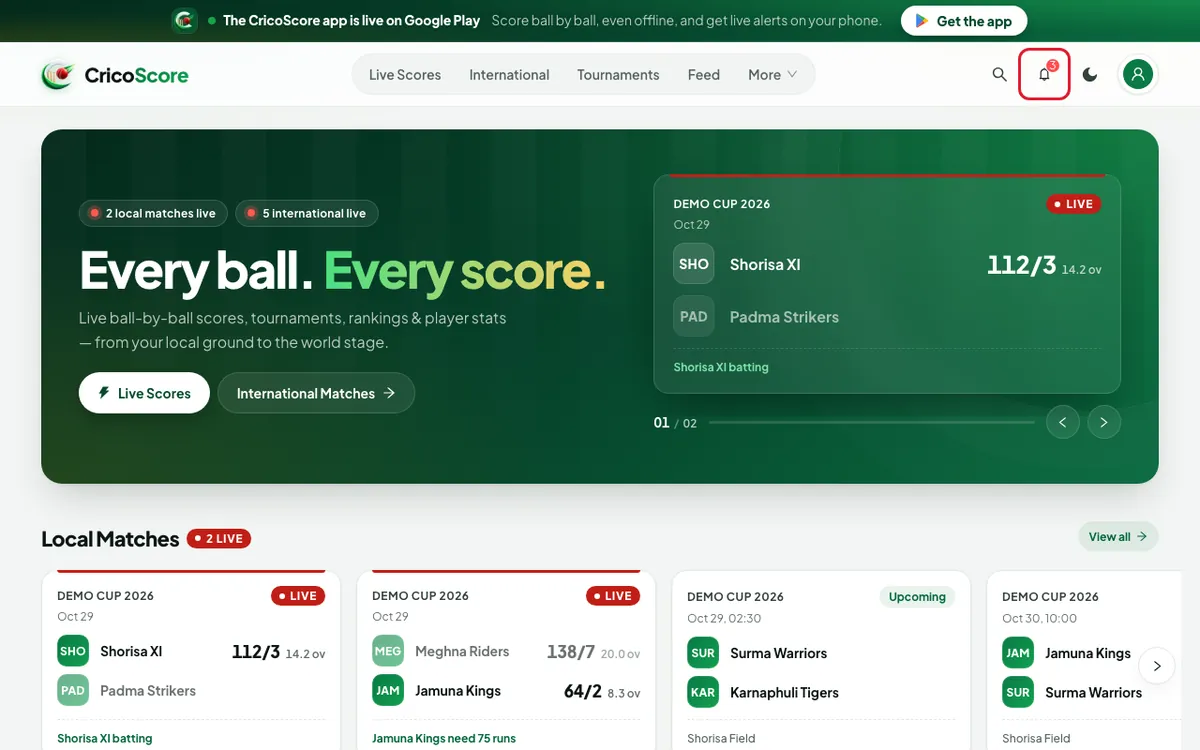Click the hero slide progress bar
The image size is (1200, 750).
(x=872, y=423)
